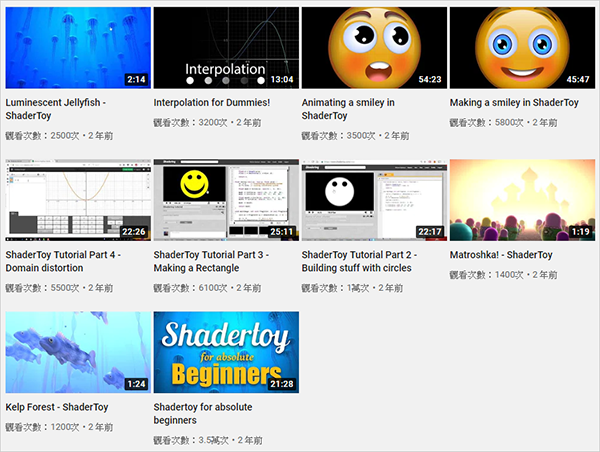Open 'ShaderToy Tutorial Part 4 - Domain distortion' title
600x452 pixels.
point(67,261)
